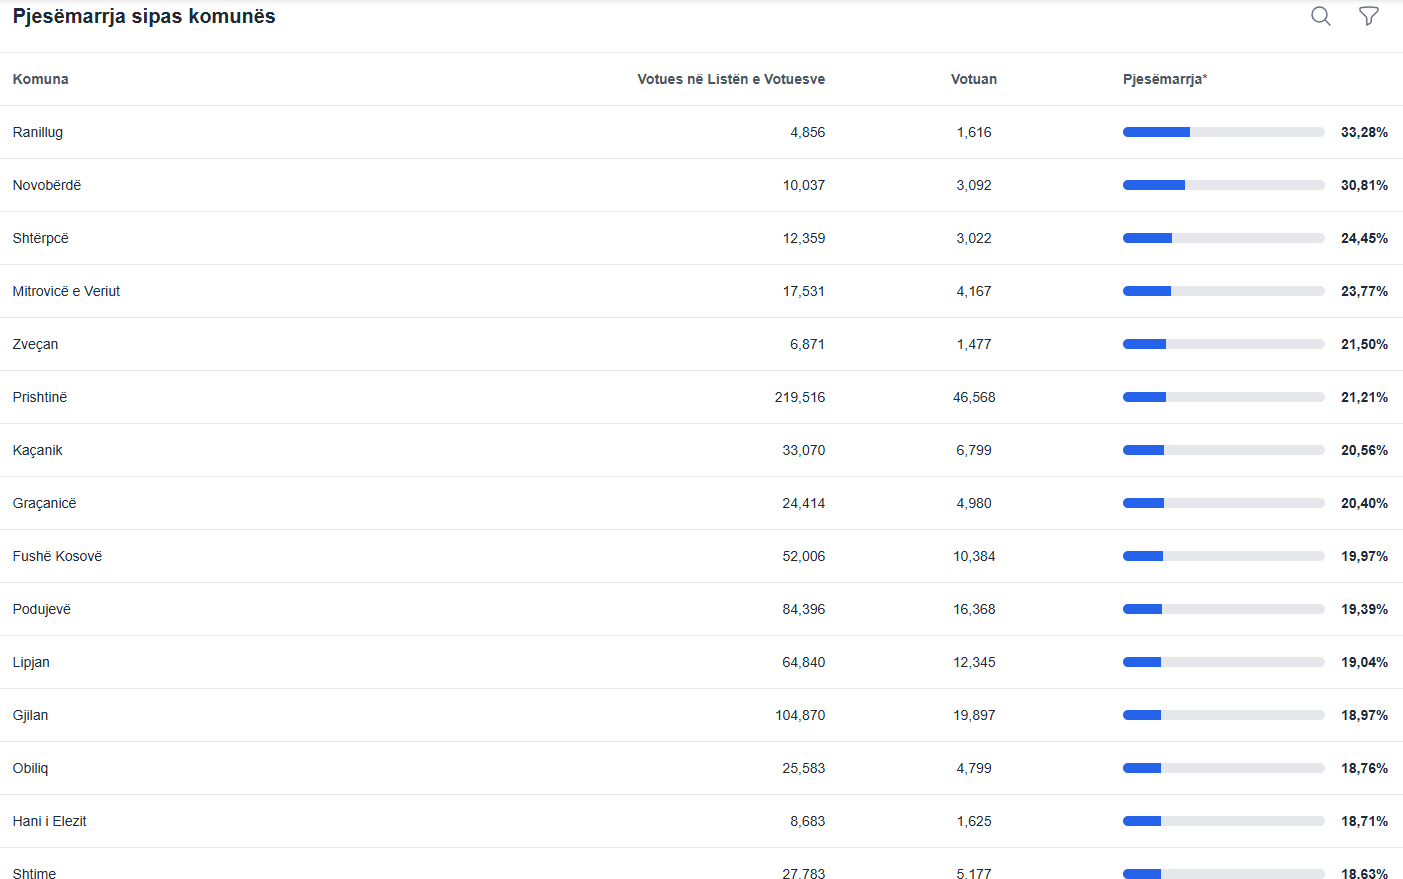
Task: Click the Prishtinë municipality name
Action: (40, 397)
